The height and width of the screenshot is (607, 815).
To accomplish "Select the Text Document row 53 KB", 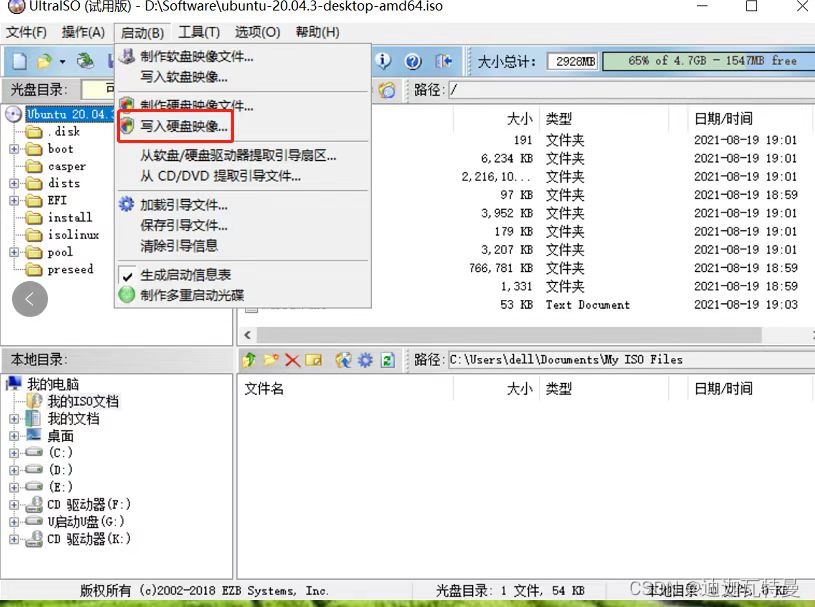I will (525, 305).
